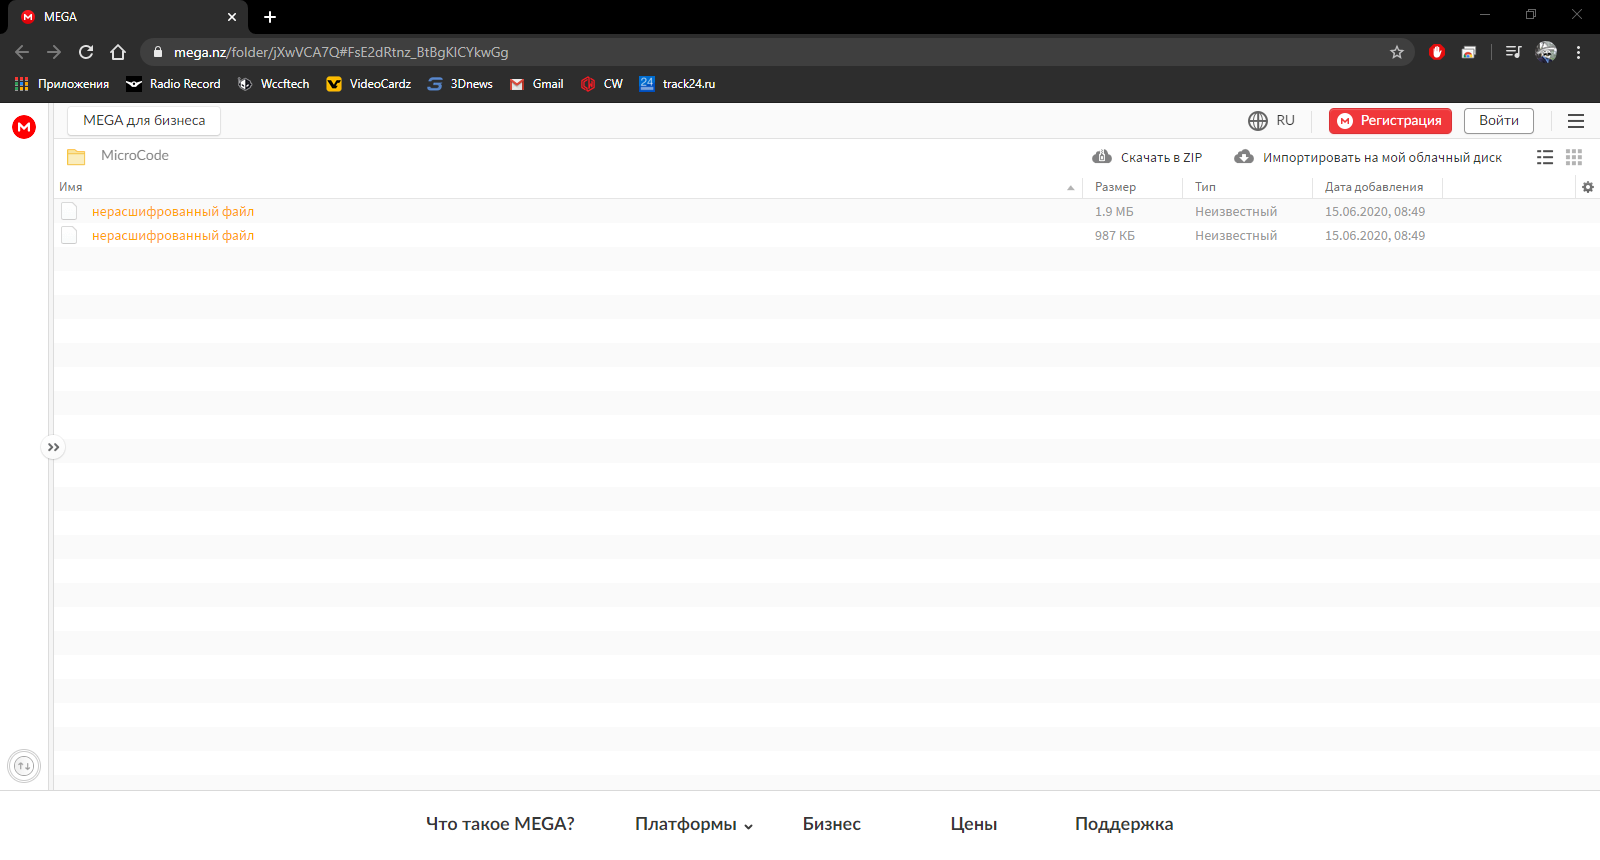
Task: Click the red MEGA logo icon
Action: pyautogui.click(x=24, y=127)
